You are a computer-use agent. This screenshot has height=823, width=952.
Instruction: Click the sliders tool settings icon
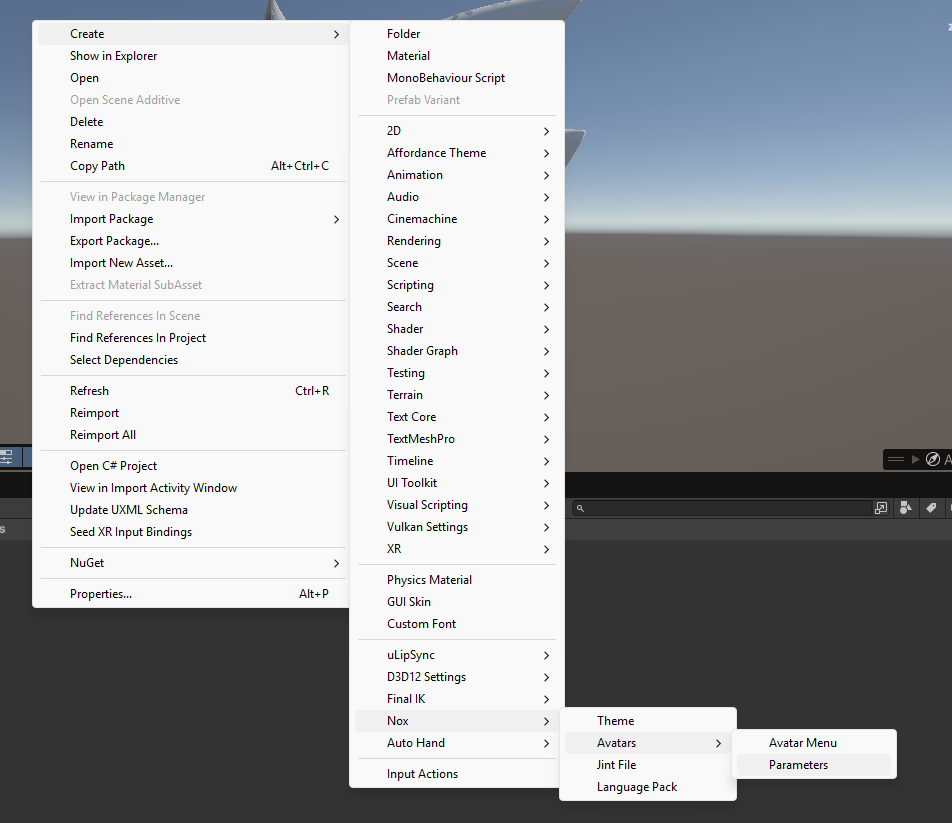pyautogui.click(x=7, y=457)
